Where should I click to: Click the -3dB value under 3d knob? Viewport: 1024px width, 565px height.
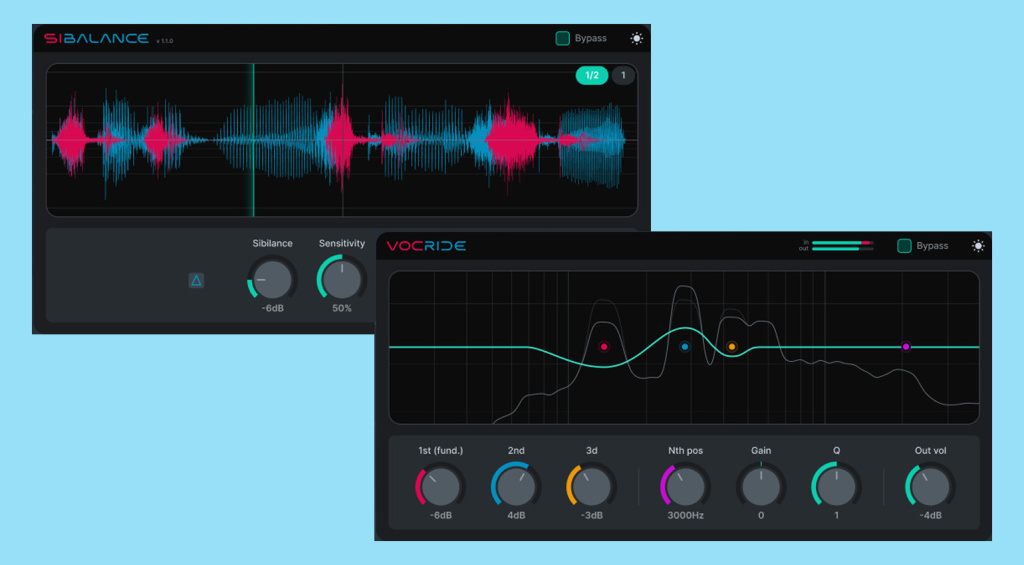click(x=591, y=515)
